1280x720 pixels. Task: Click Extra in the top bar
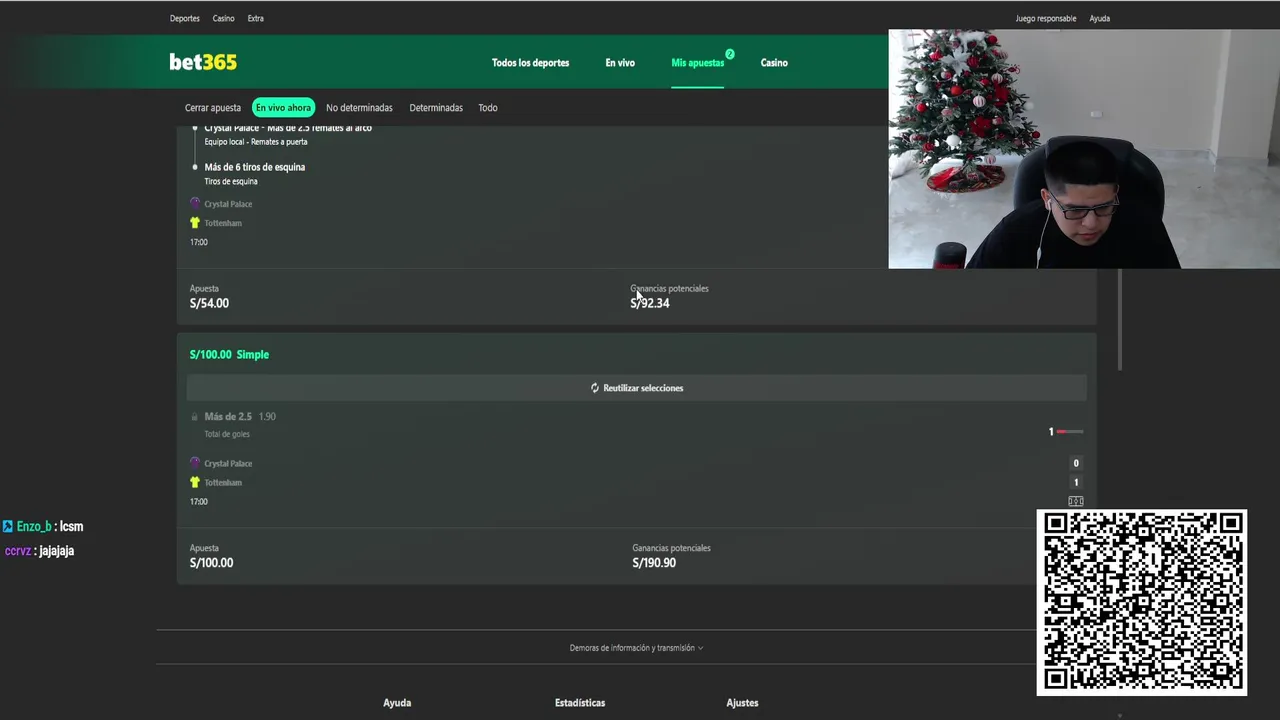click(x=256, y=18)
